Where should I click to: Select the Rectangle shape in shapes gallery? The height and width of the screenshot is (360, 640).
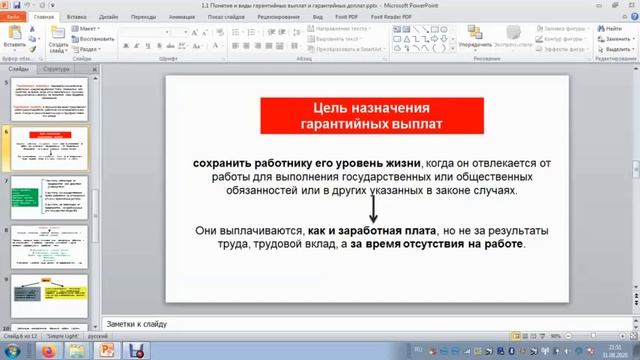point(434,29)
